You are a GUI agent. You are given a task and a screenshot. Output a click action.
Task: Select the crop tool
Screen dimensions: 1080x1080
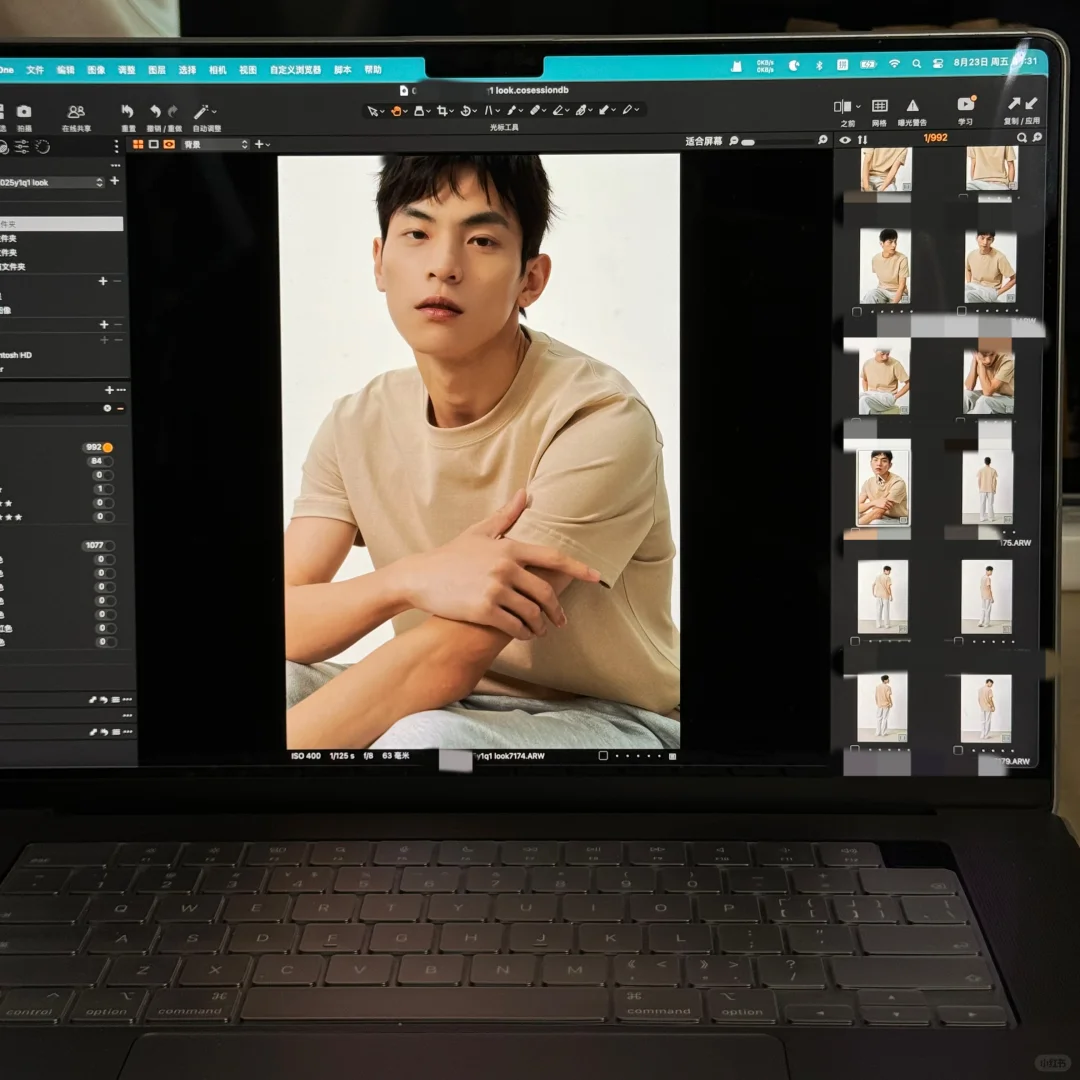point(442,110)
